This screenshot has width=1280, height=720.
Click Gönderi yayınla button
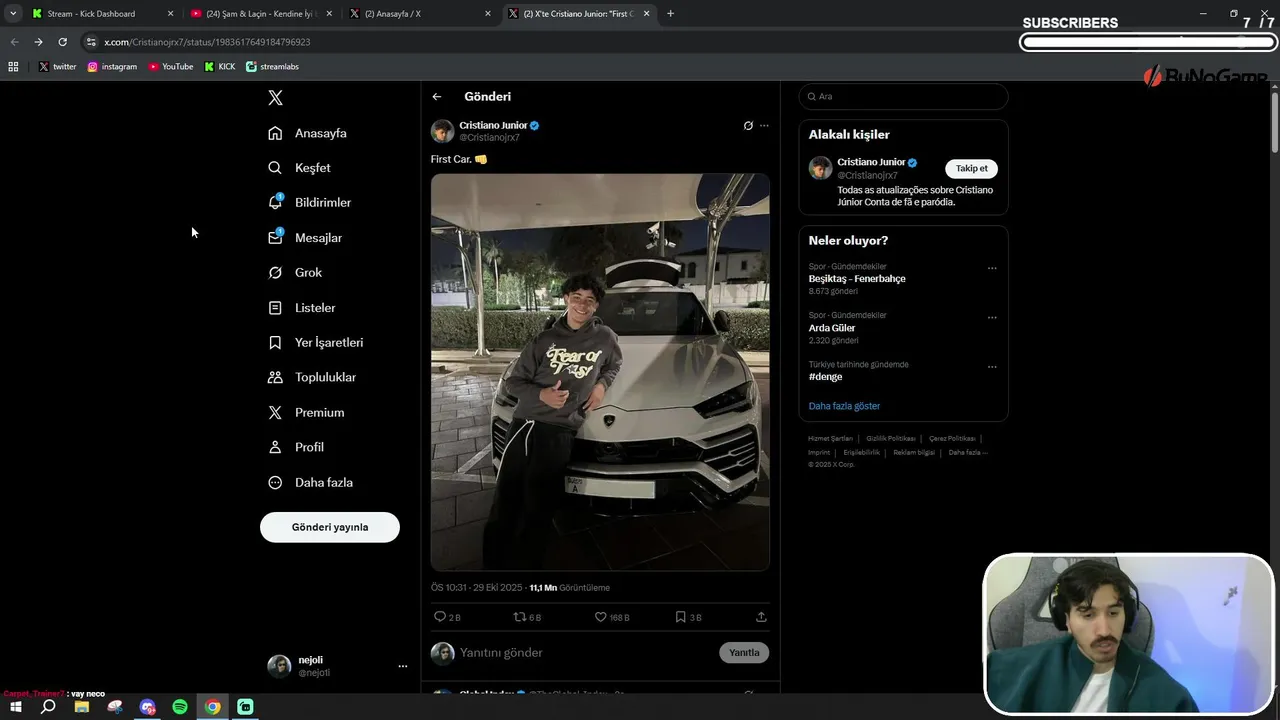click(x=330, y=527)
